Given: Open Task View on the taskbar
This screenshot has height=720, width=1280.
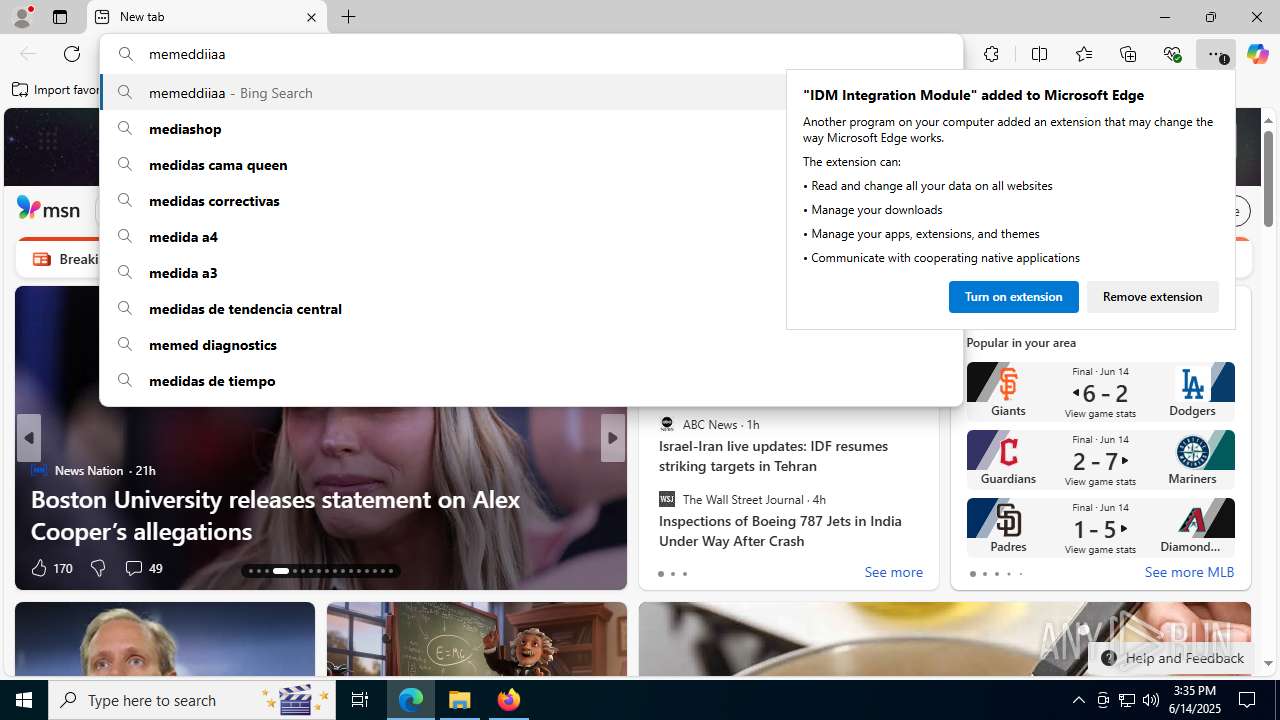Looking at the screenshot, I should 360,700.
